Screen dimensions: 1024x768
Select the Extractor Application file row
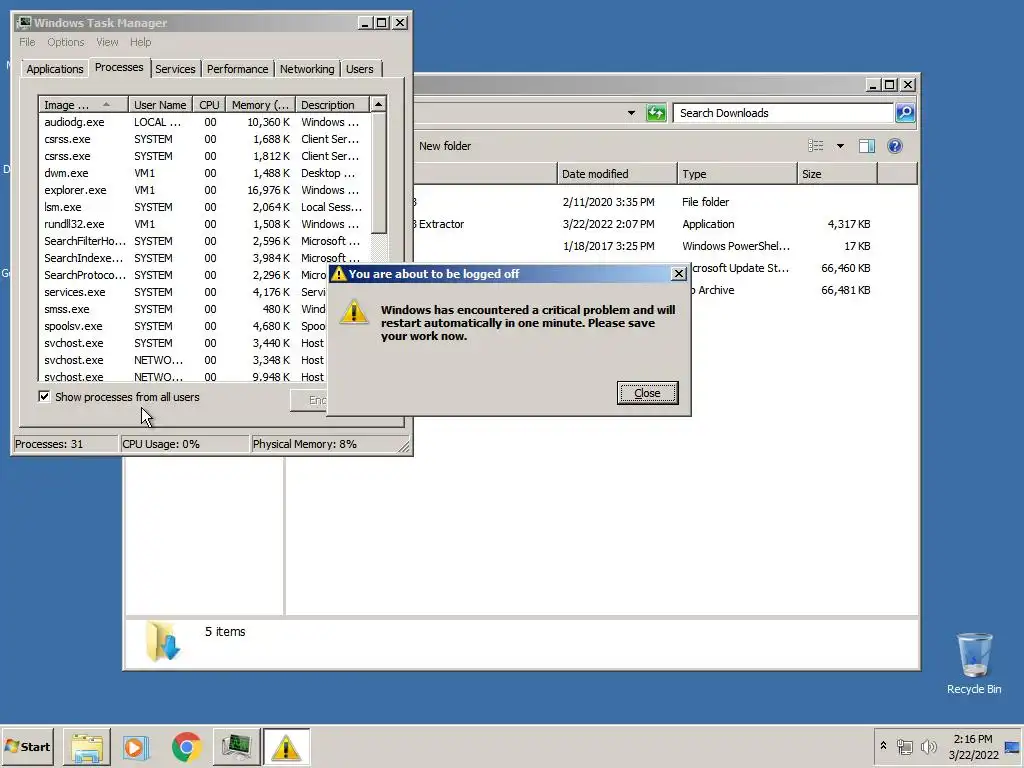pos(643,224)
